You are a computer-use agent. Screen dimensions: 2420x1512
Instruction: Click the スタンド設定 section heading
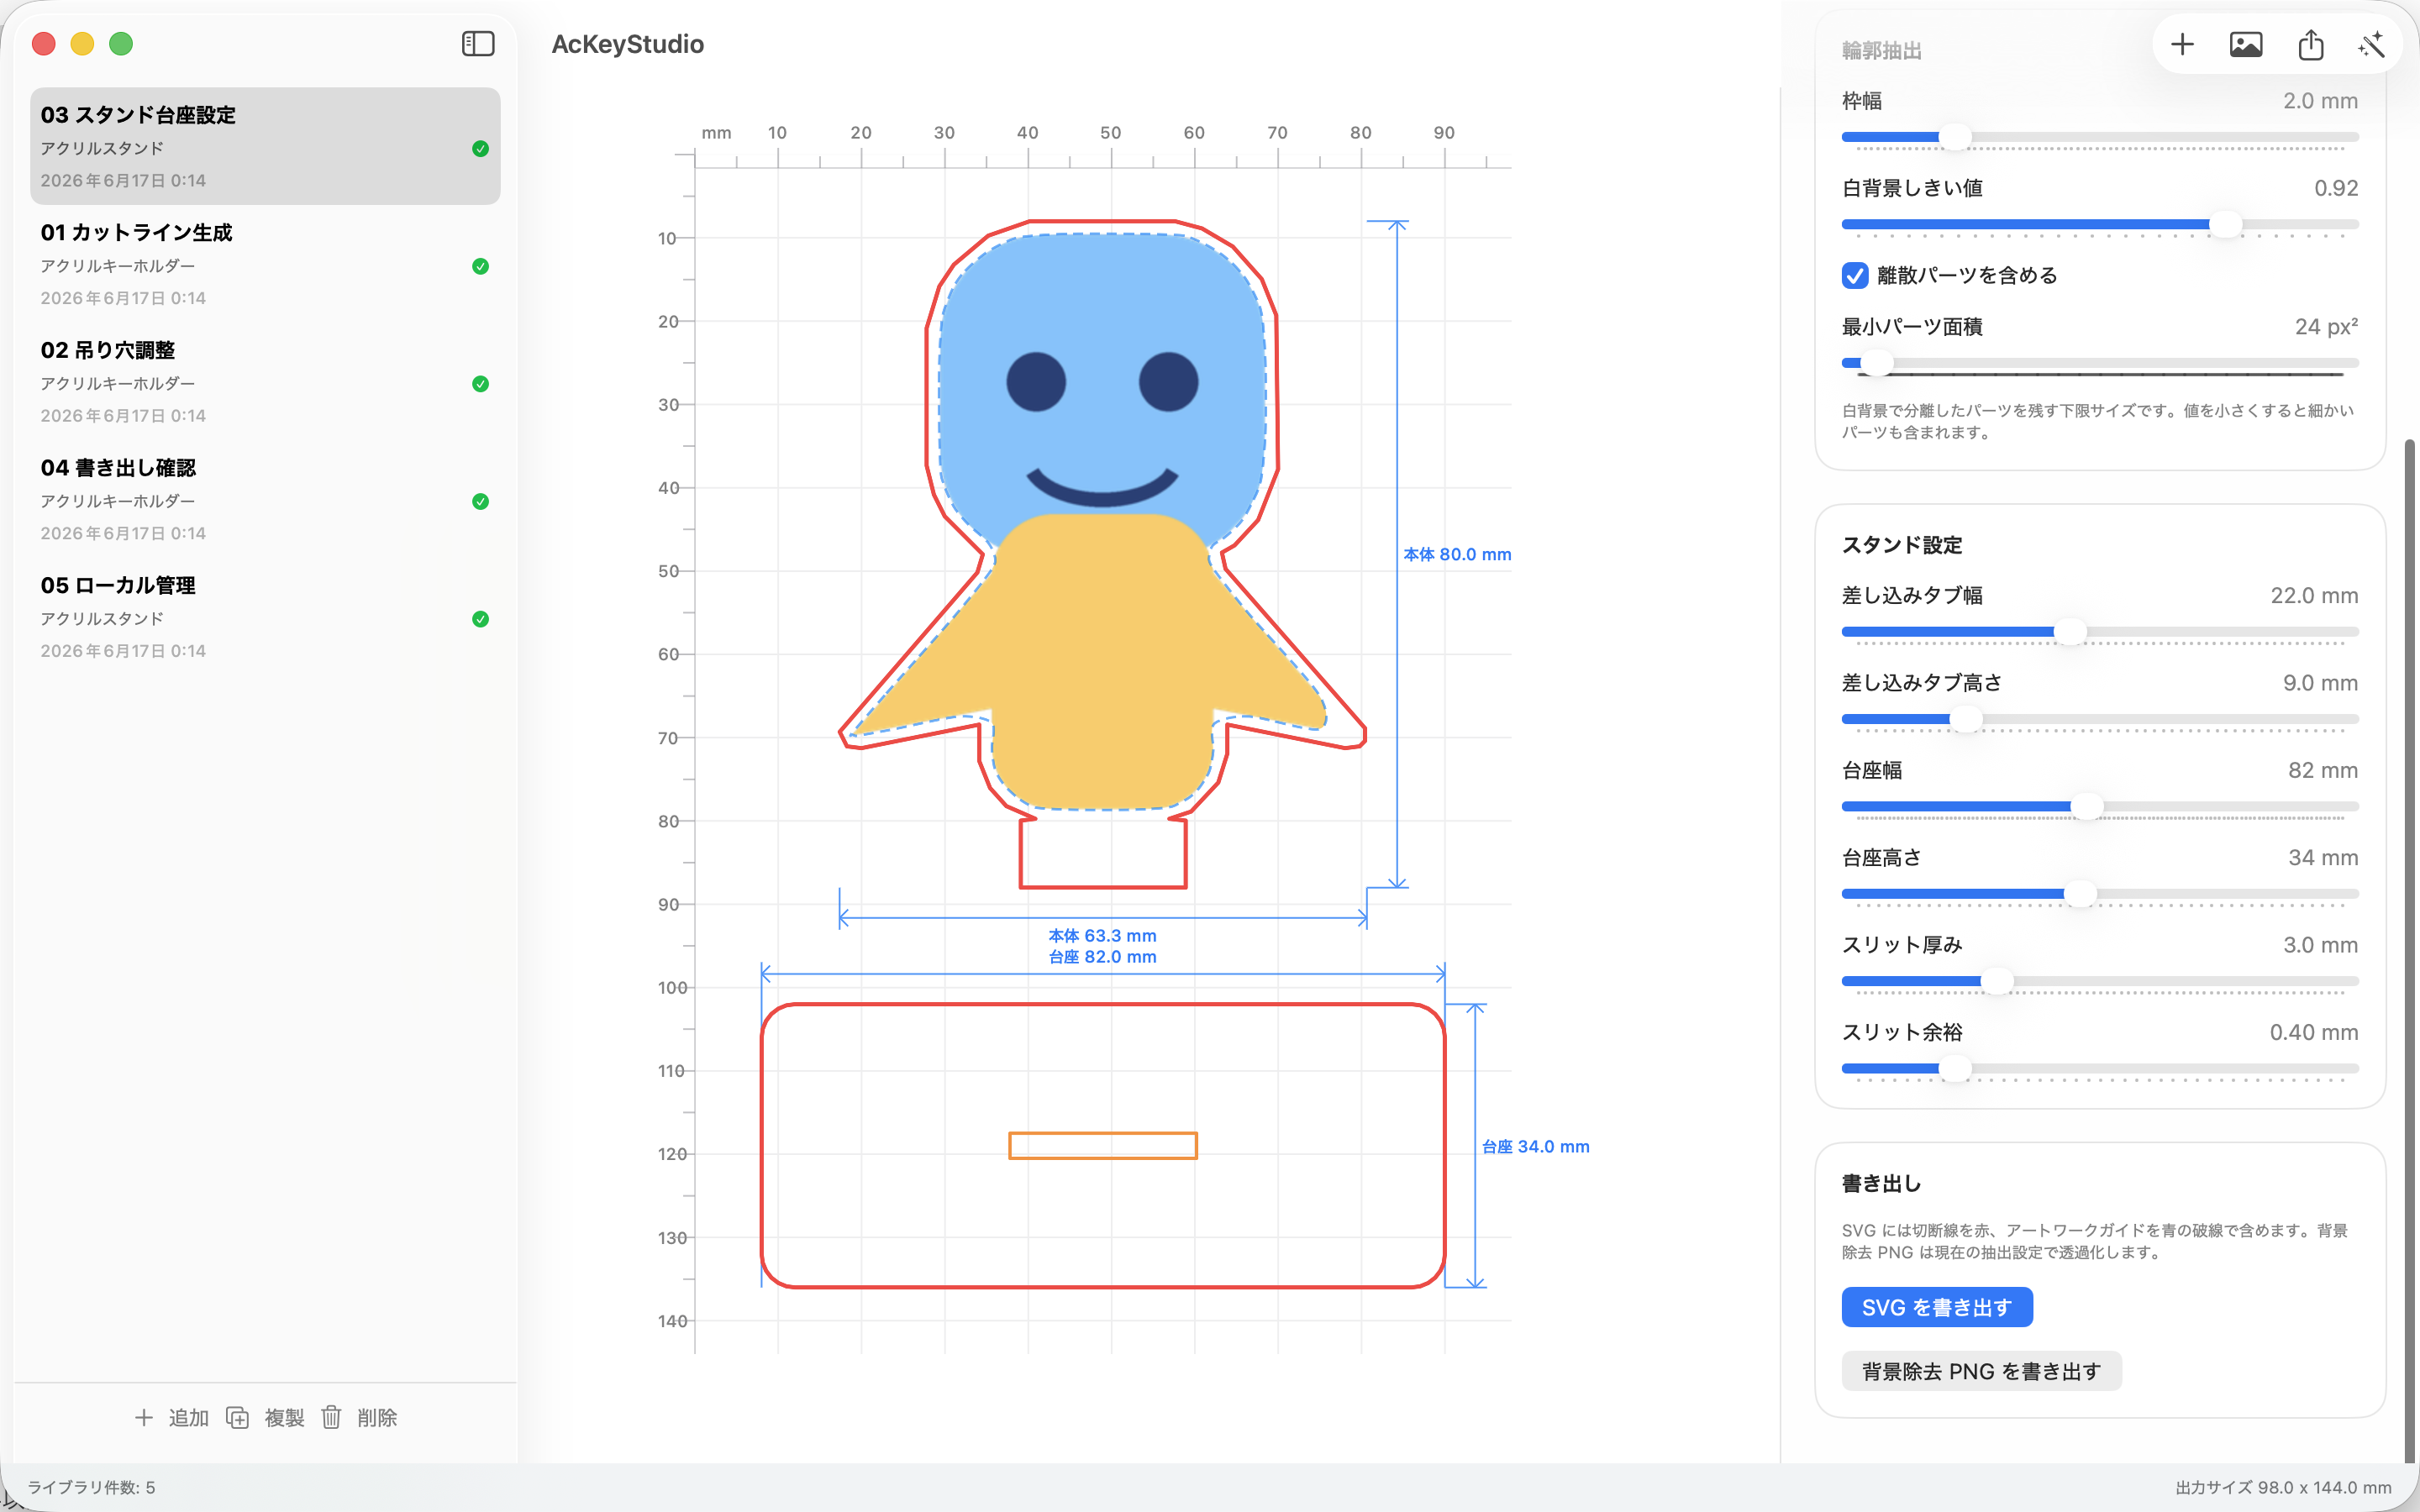1902,545
